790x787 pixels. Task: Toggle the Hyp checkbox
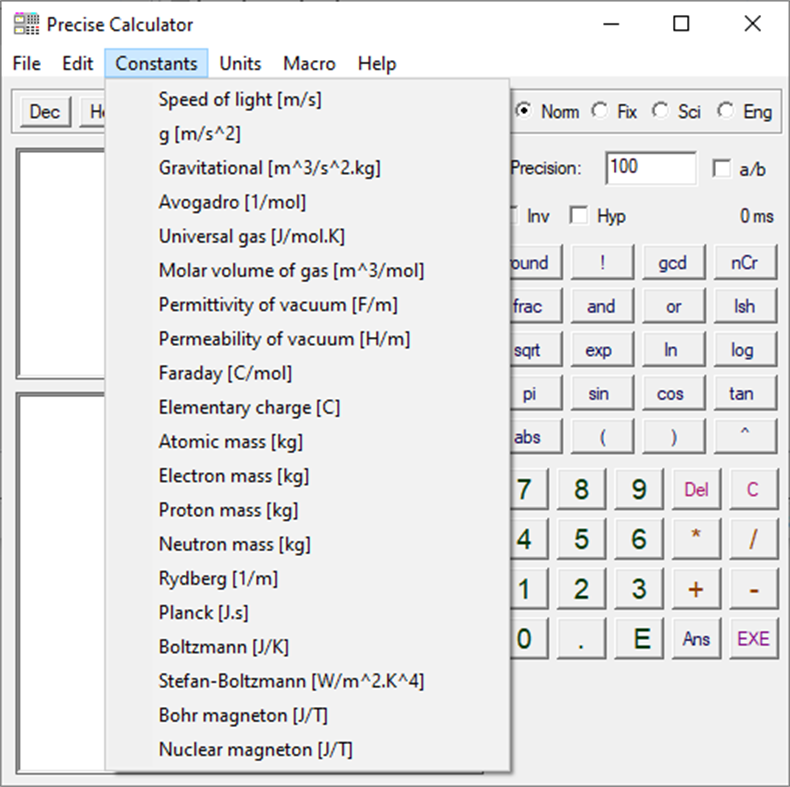pyautogui.click(x=599, y=216)
